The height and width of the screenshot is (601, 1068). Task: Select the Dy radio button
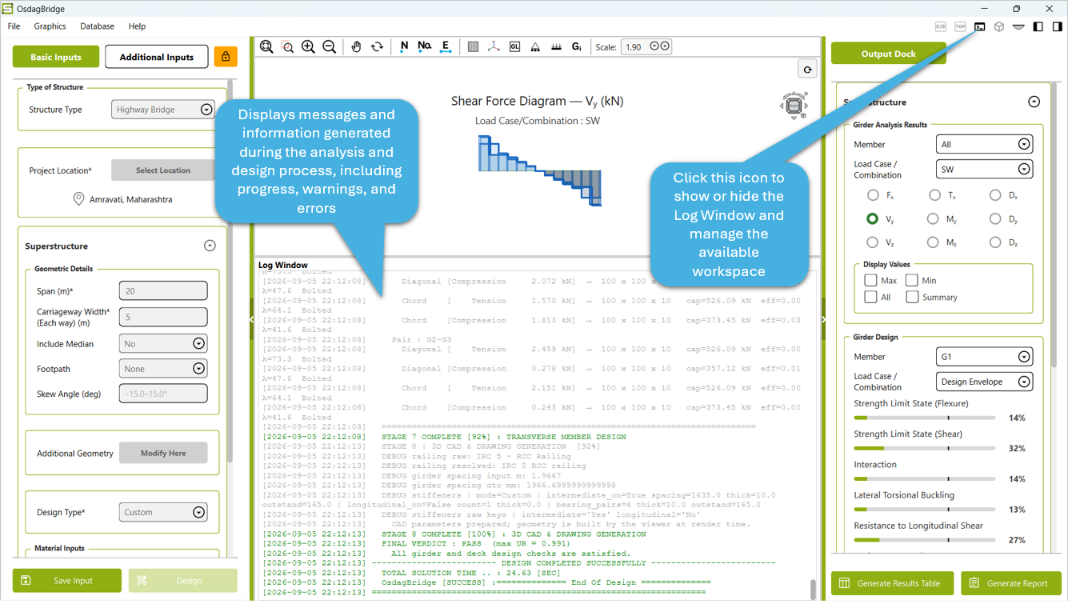tap(995, 219)
